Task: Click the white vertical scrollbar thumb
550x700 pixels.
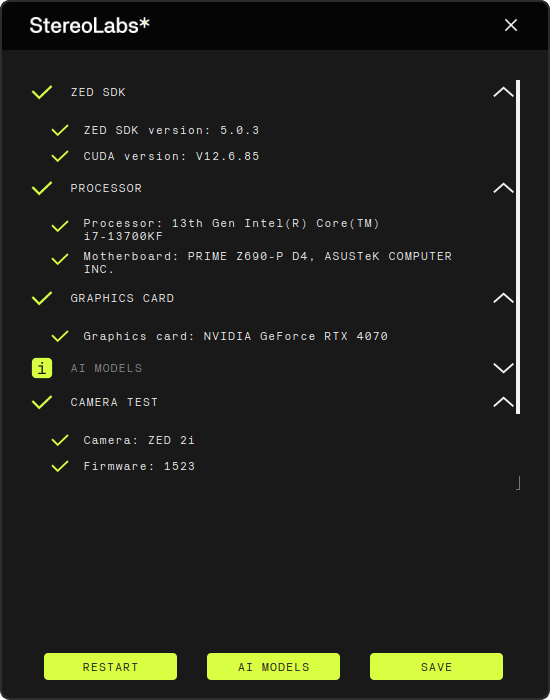Action: click(518, 247)
